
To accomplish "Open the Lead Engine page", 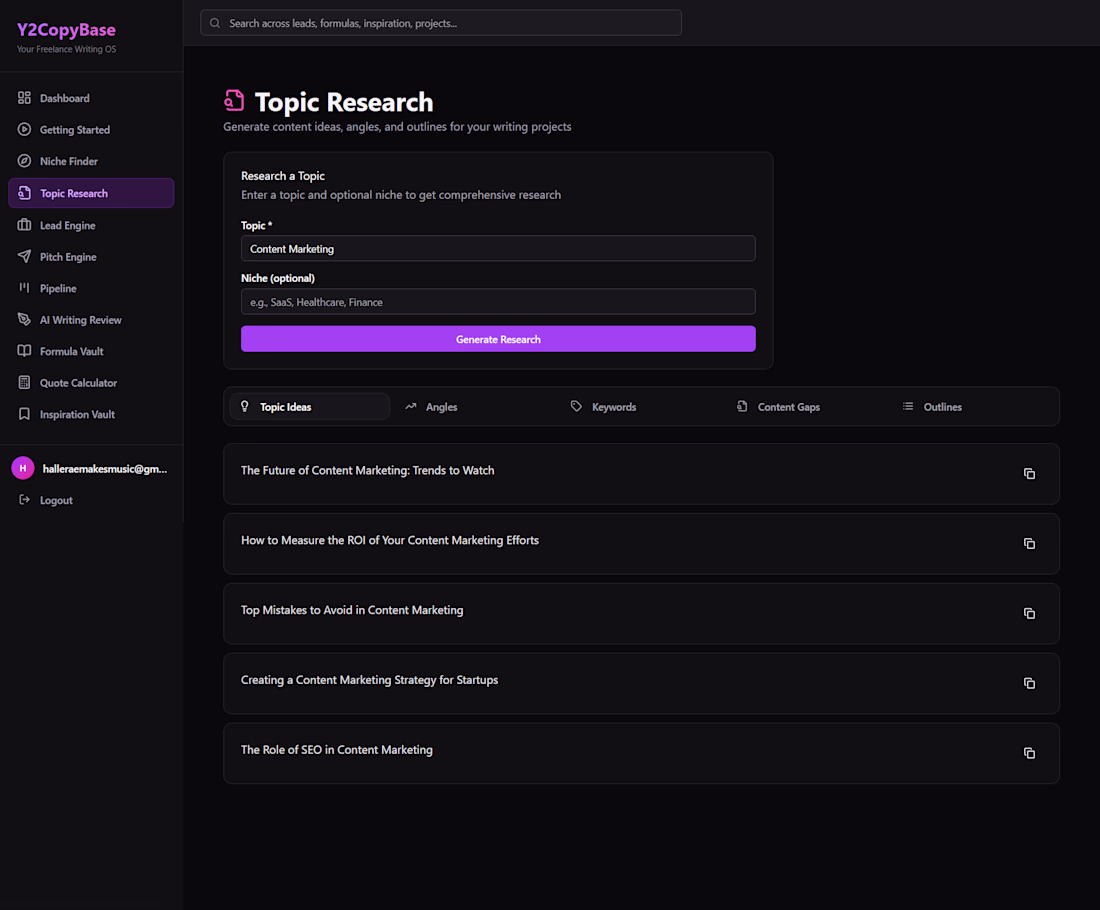I will (x=67, y=226).
